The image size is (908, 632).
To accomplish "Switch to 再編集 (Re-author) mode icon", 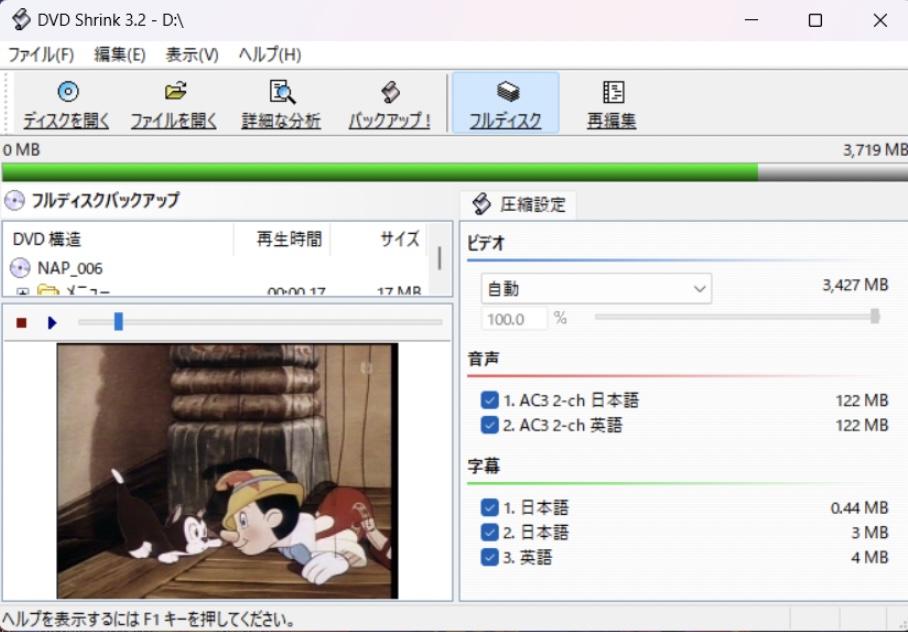I will pyautogui.click(x=612, y=93).
